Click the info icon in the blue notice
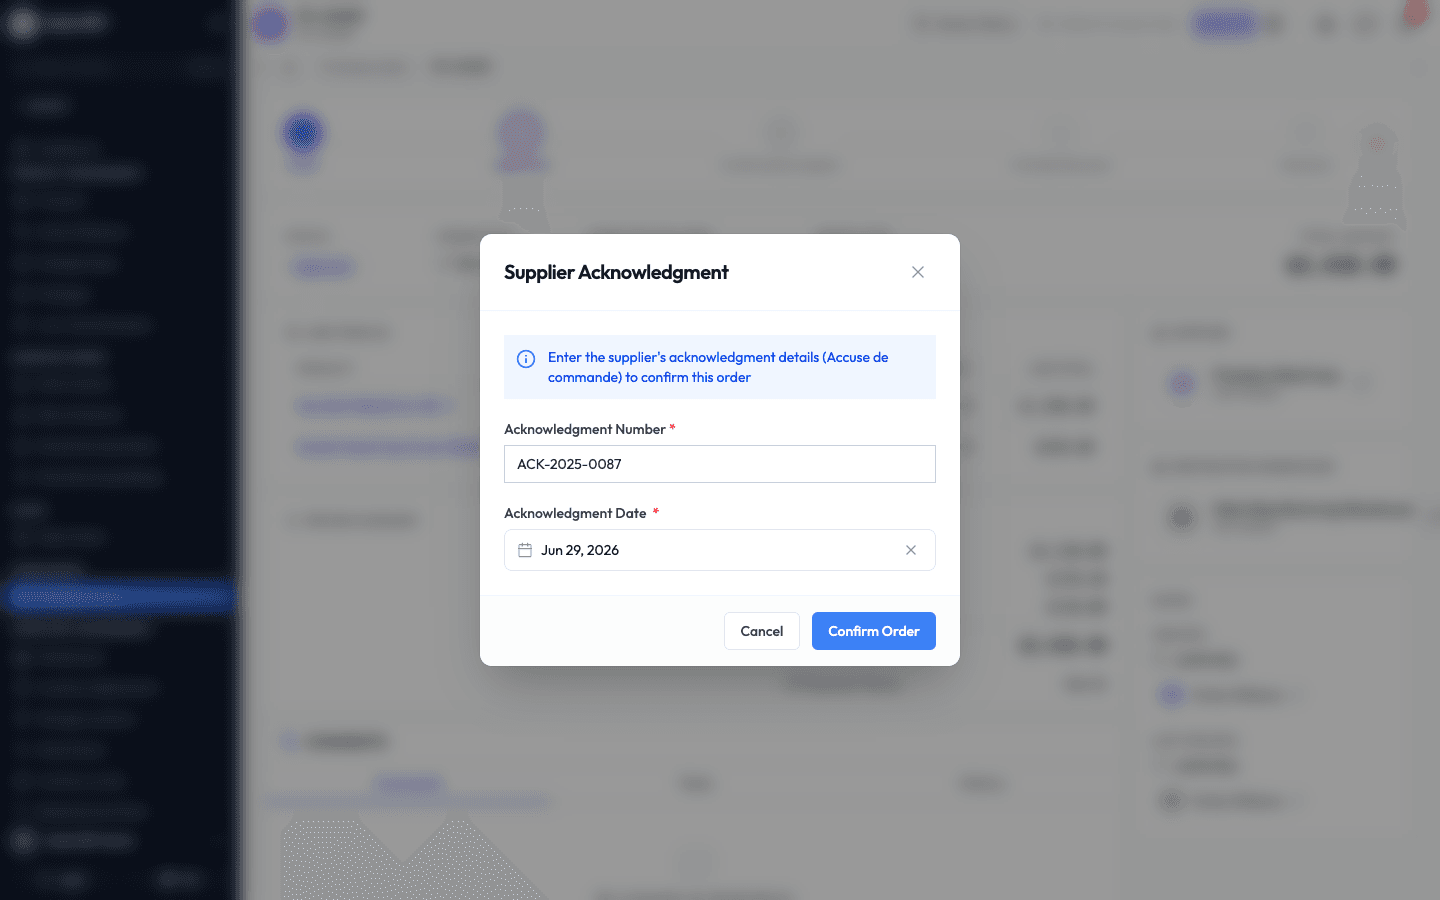Screen dimensions: 1440x900 click(x=526, y=359)
